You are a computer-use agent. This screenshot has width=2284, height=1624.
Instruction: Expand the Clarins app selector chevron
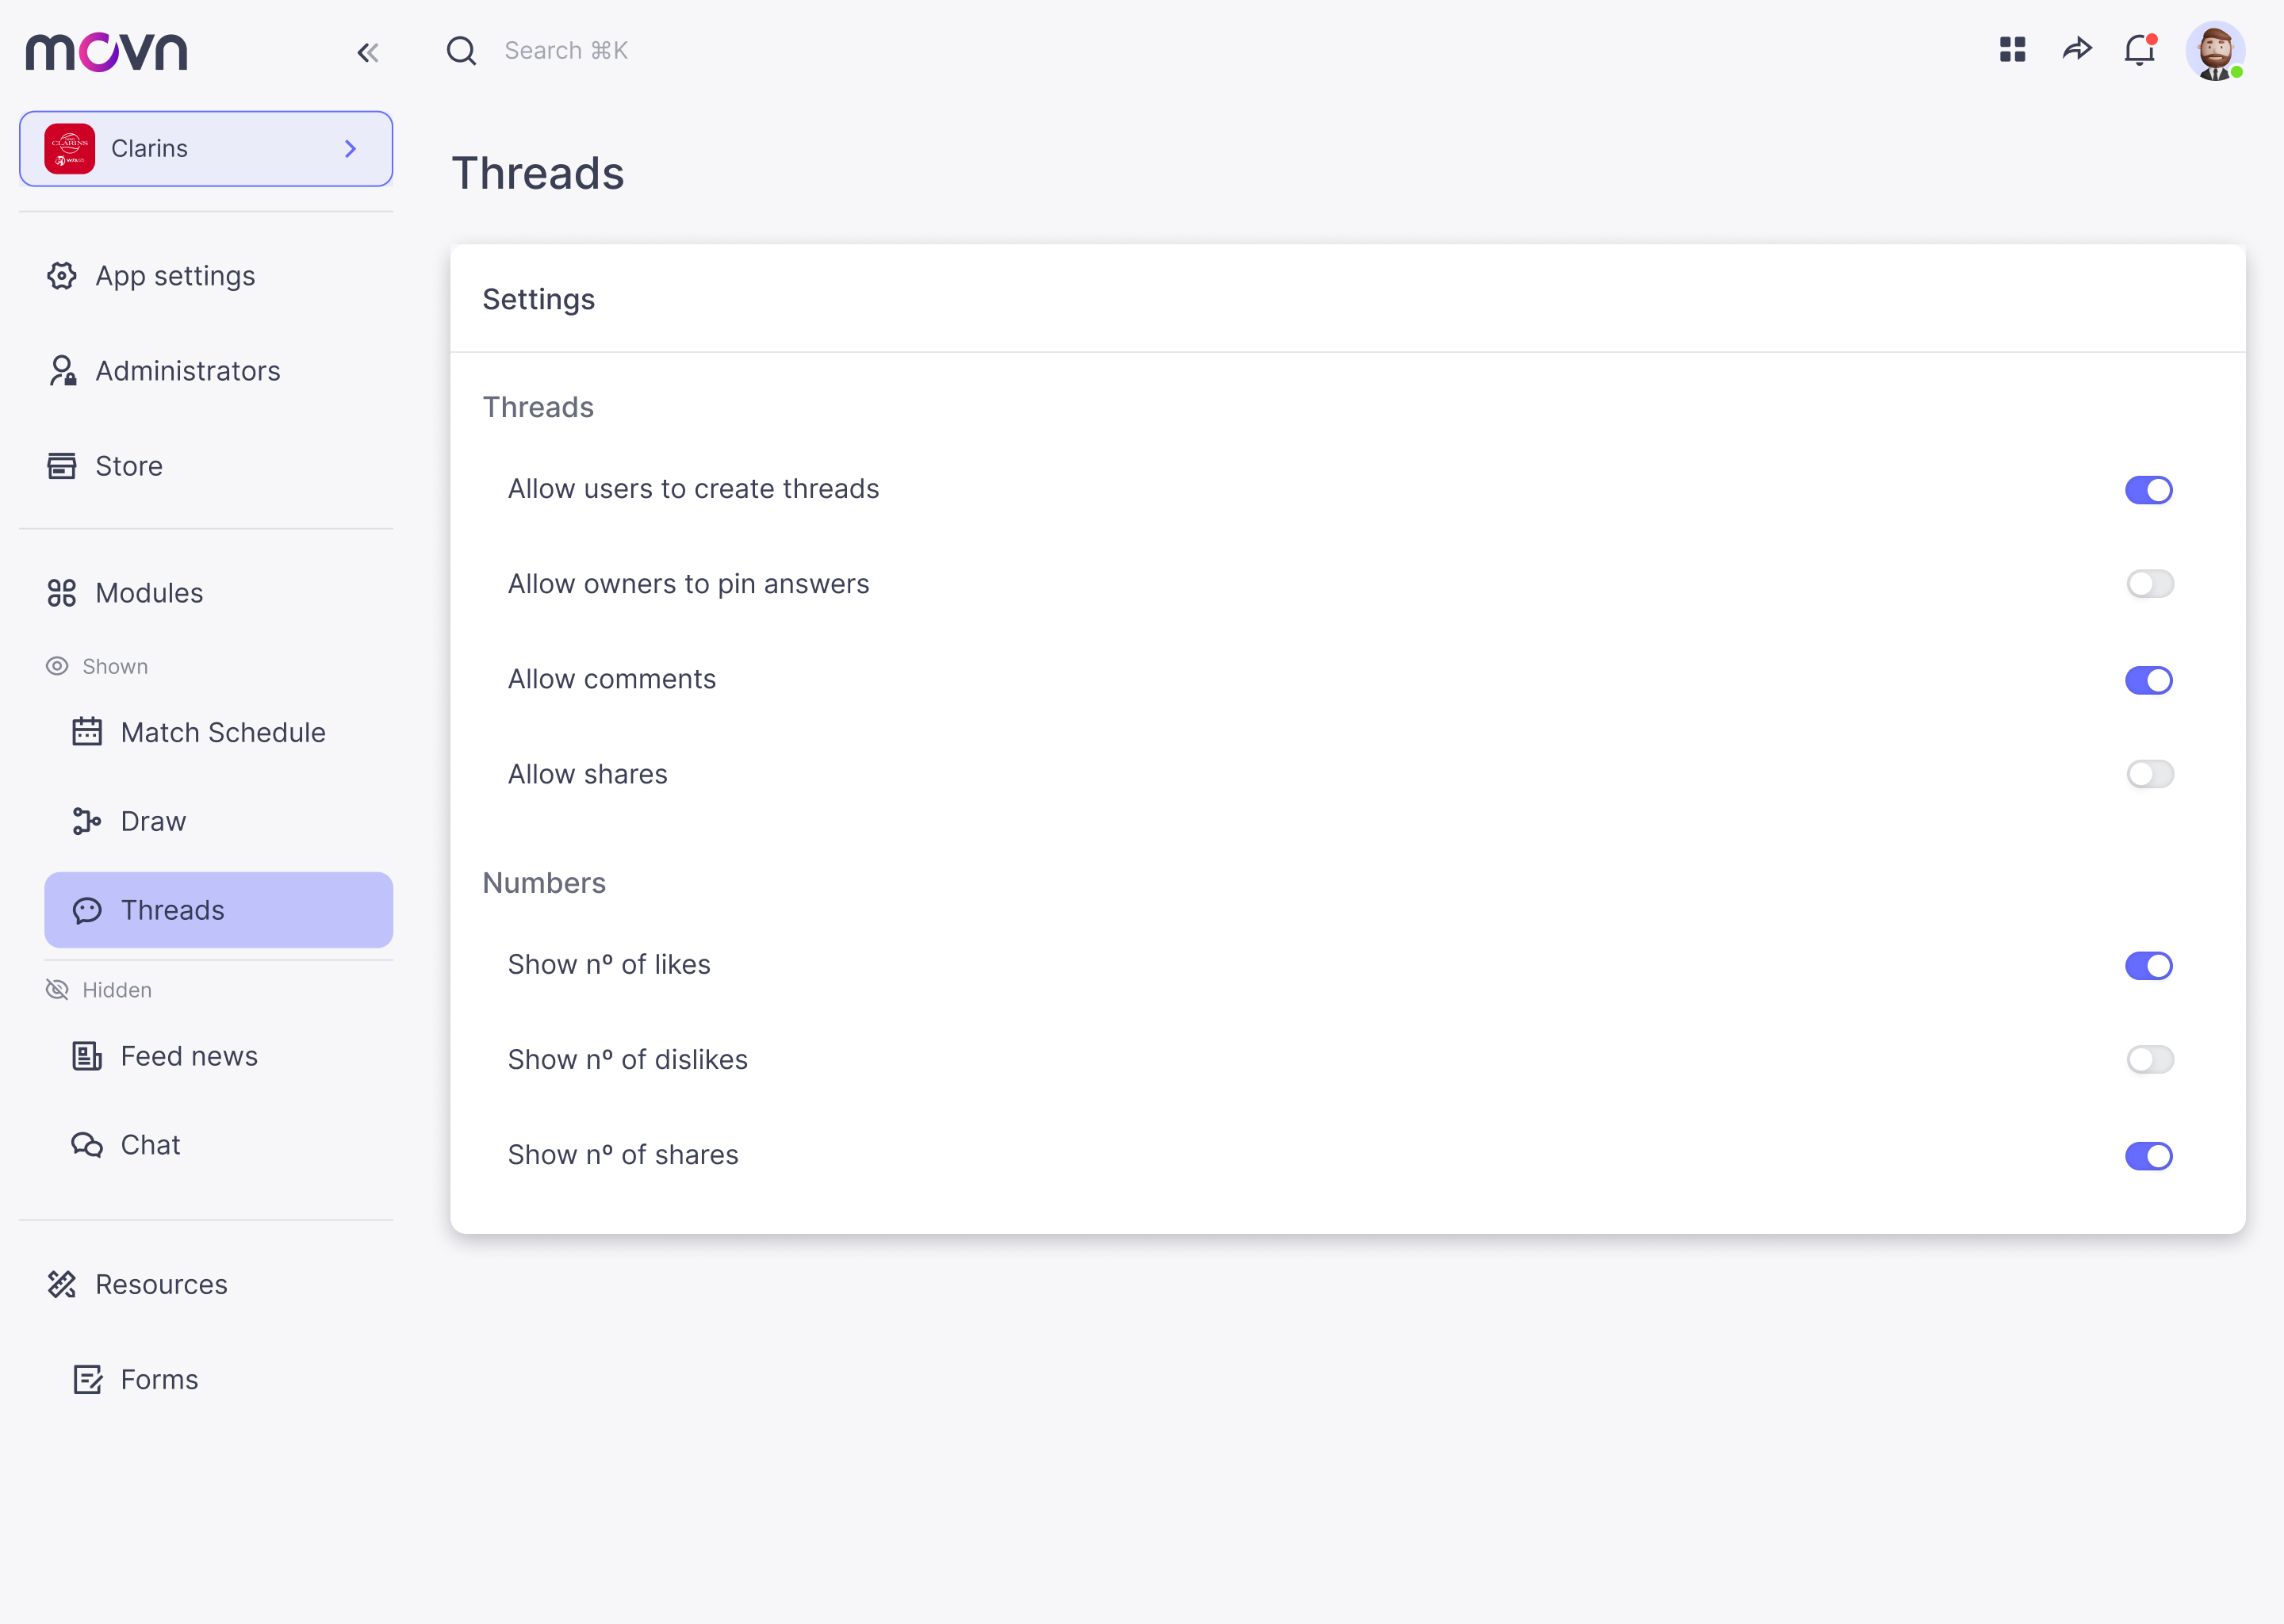(350, 149)
